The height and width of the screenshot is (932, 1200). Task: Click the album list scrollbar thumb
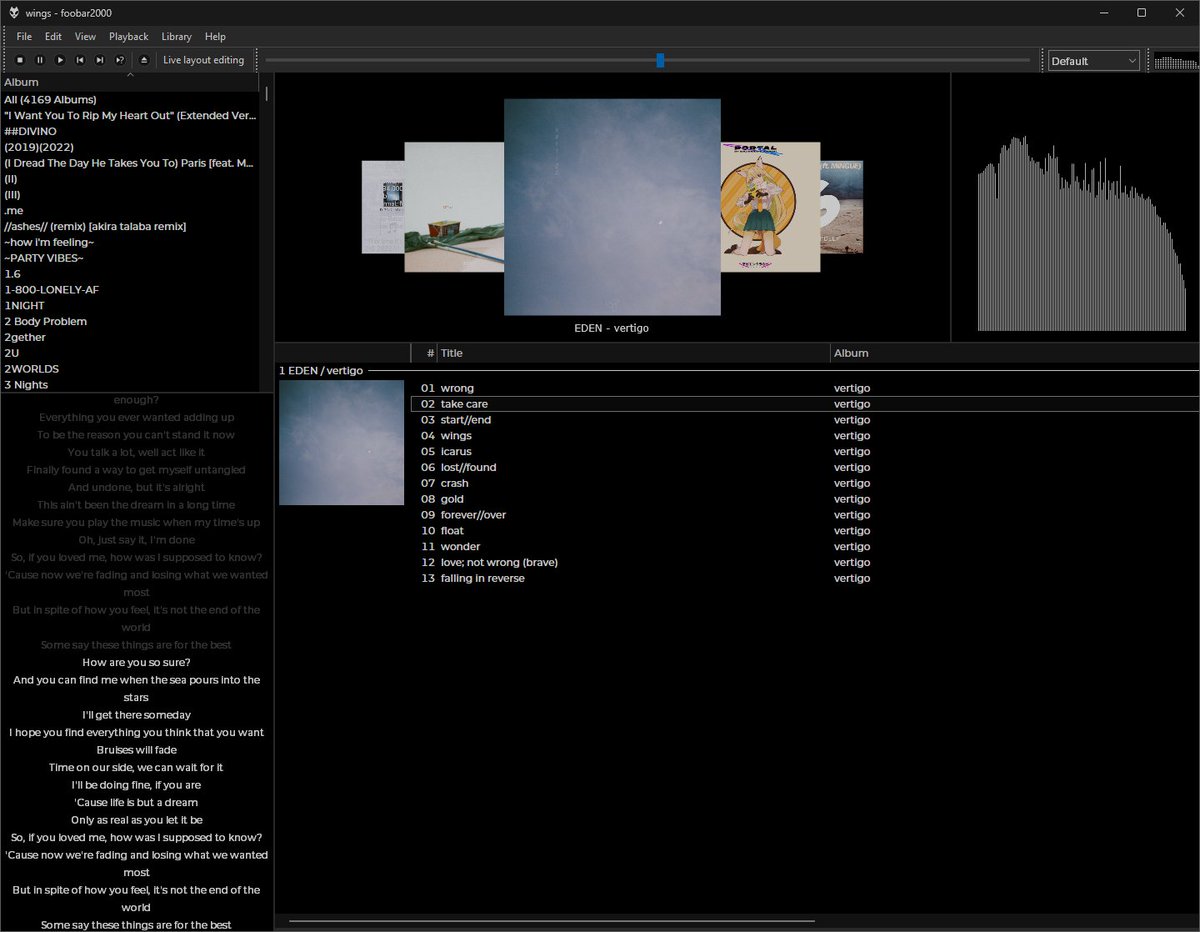267,94
